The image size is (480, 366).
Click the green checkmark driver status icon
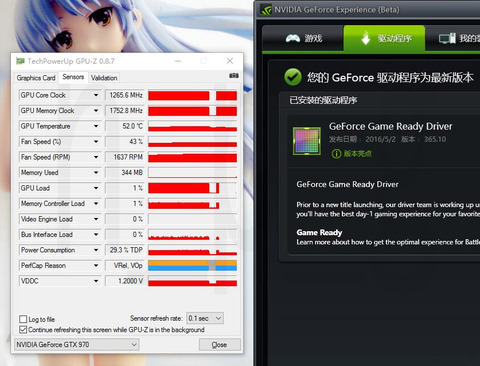[293, 77]
